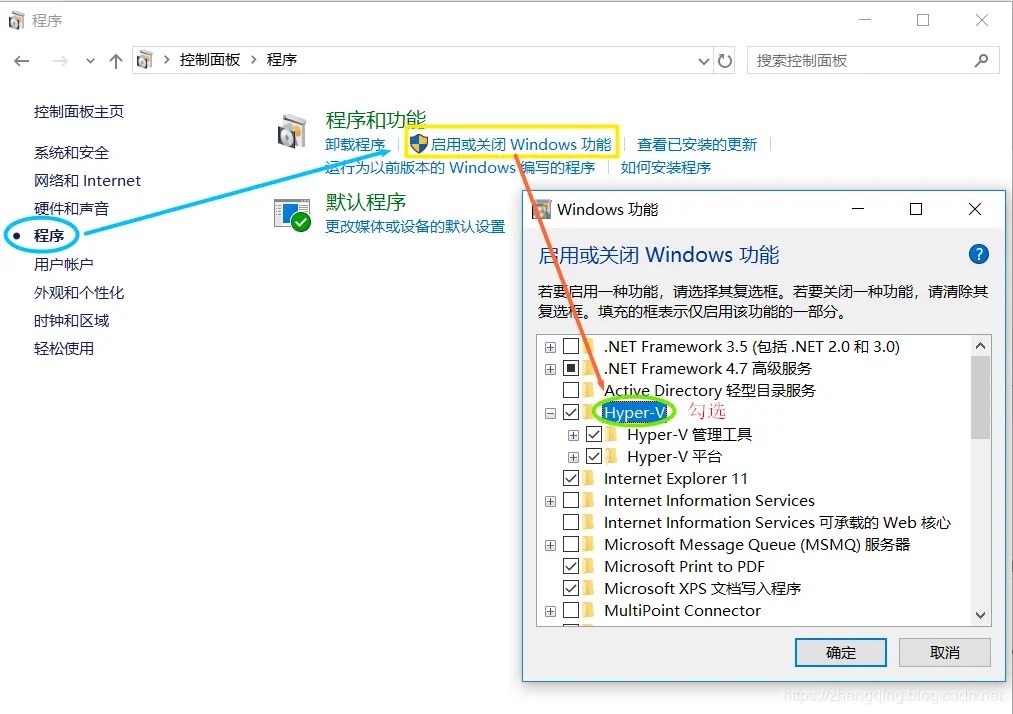
Task: Open 轻松使用 category
Action: click(64, 349)
